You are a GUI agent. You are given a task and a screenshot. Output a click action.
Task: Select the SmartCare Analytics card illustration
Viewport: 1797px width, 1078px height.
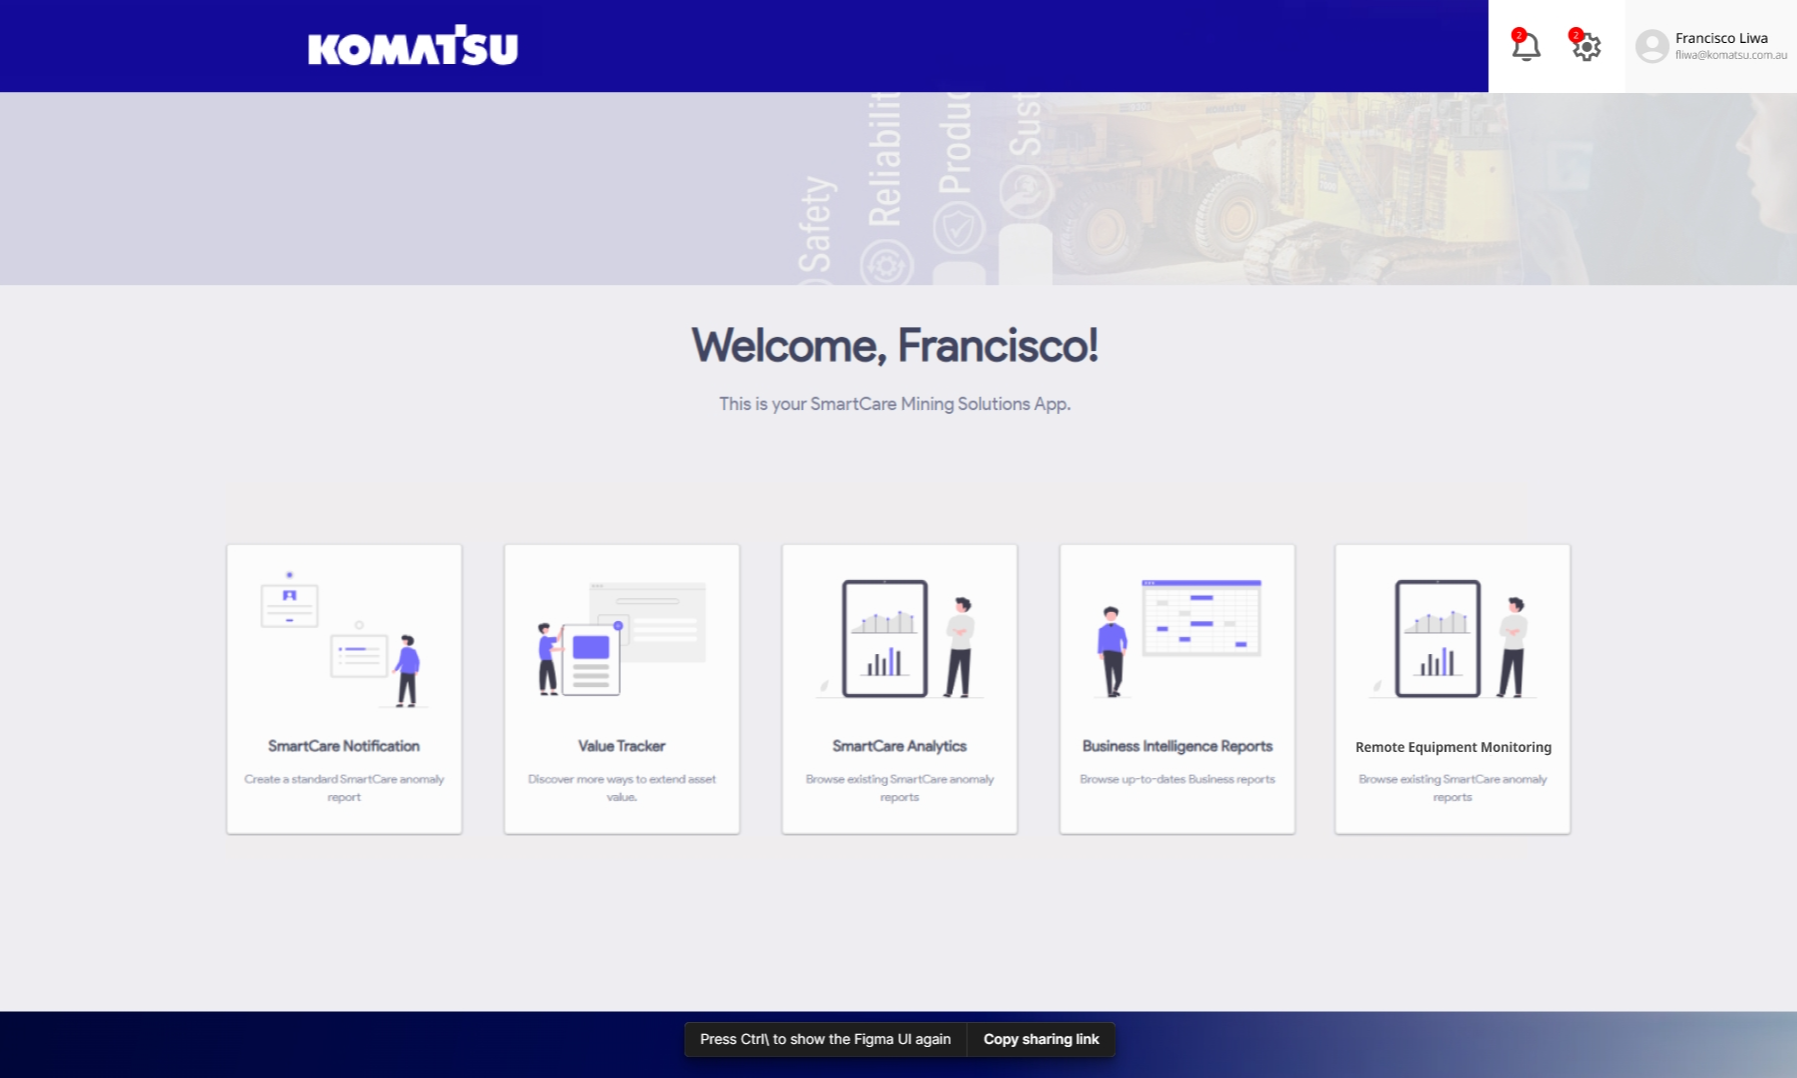pyautogui.click(x=899, y=640)
